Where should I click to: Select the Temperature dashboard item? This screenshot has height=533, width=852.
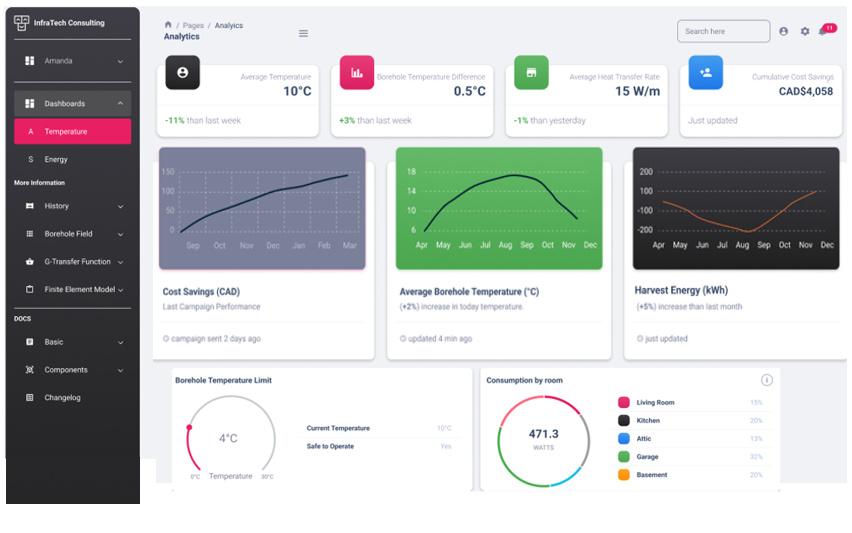[72, 132]
